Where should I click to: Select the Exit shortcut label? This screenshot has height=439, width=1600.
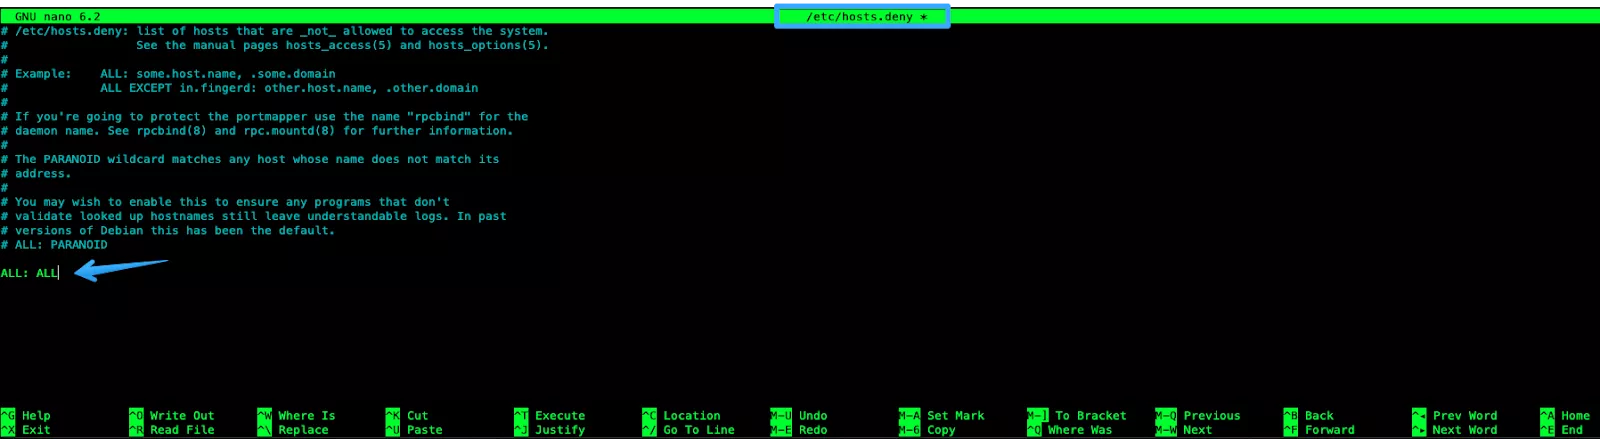click(36, 430)
